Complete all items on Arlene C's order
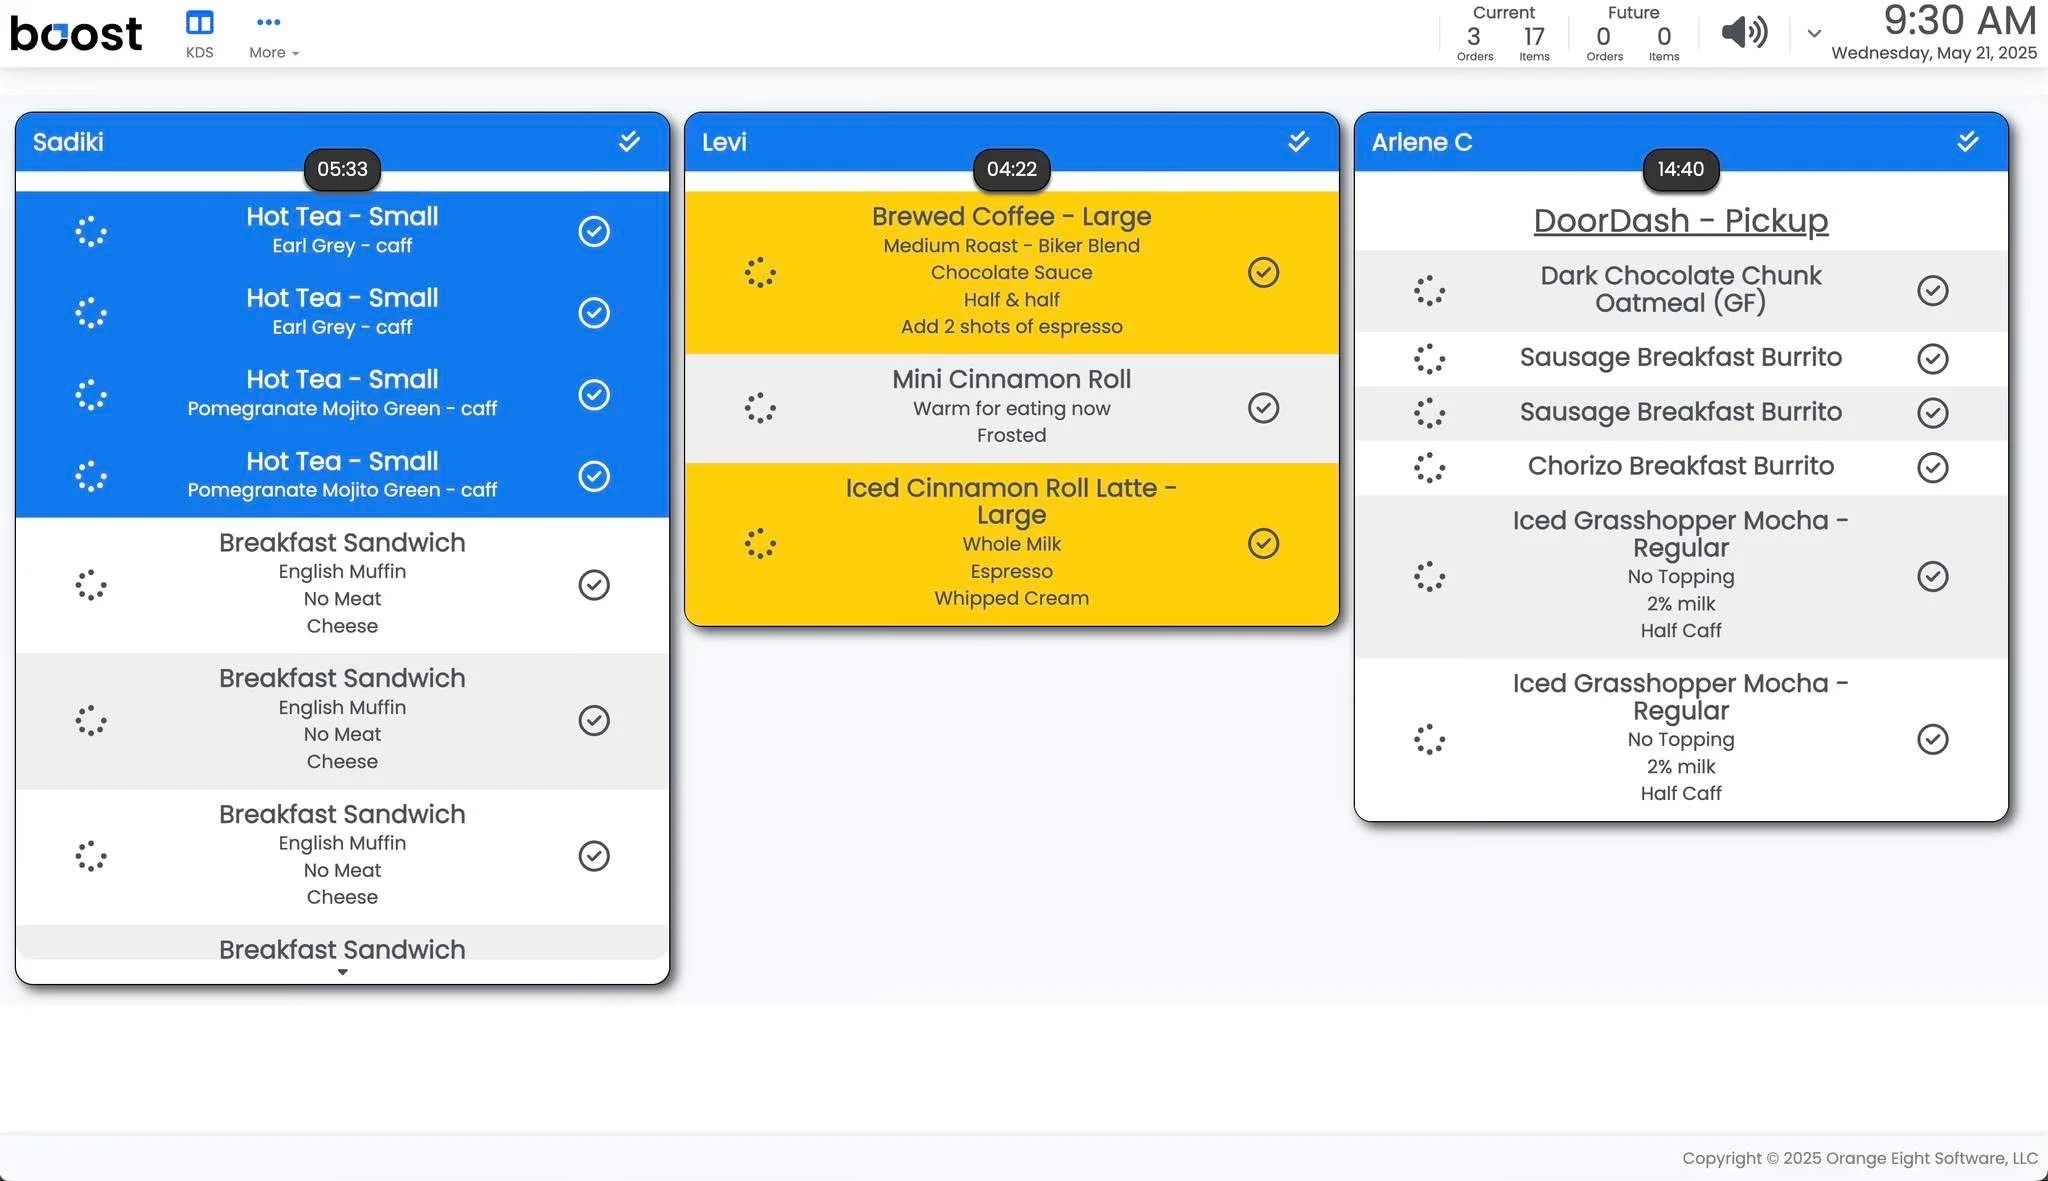 point(1967,142)
